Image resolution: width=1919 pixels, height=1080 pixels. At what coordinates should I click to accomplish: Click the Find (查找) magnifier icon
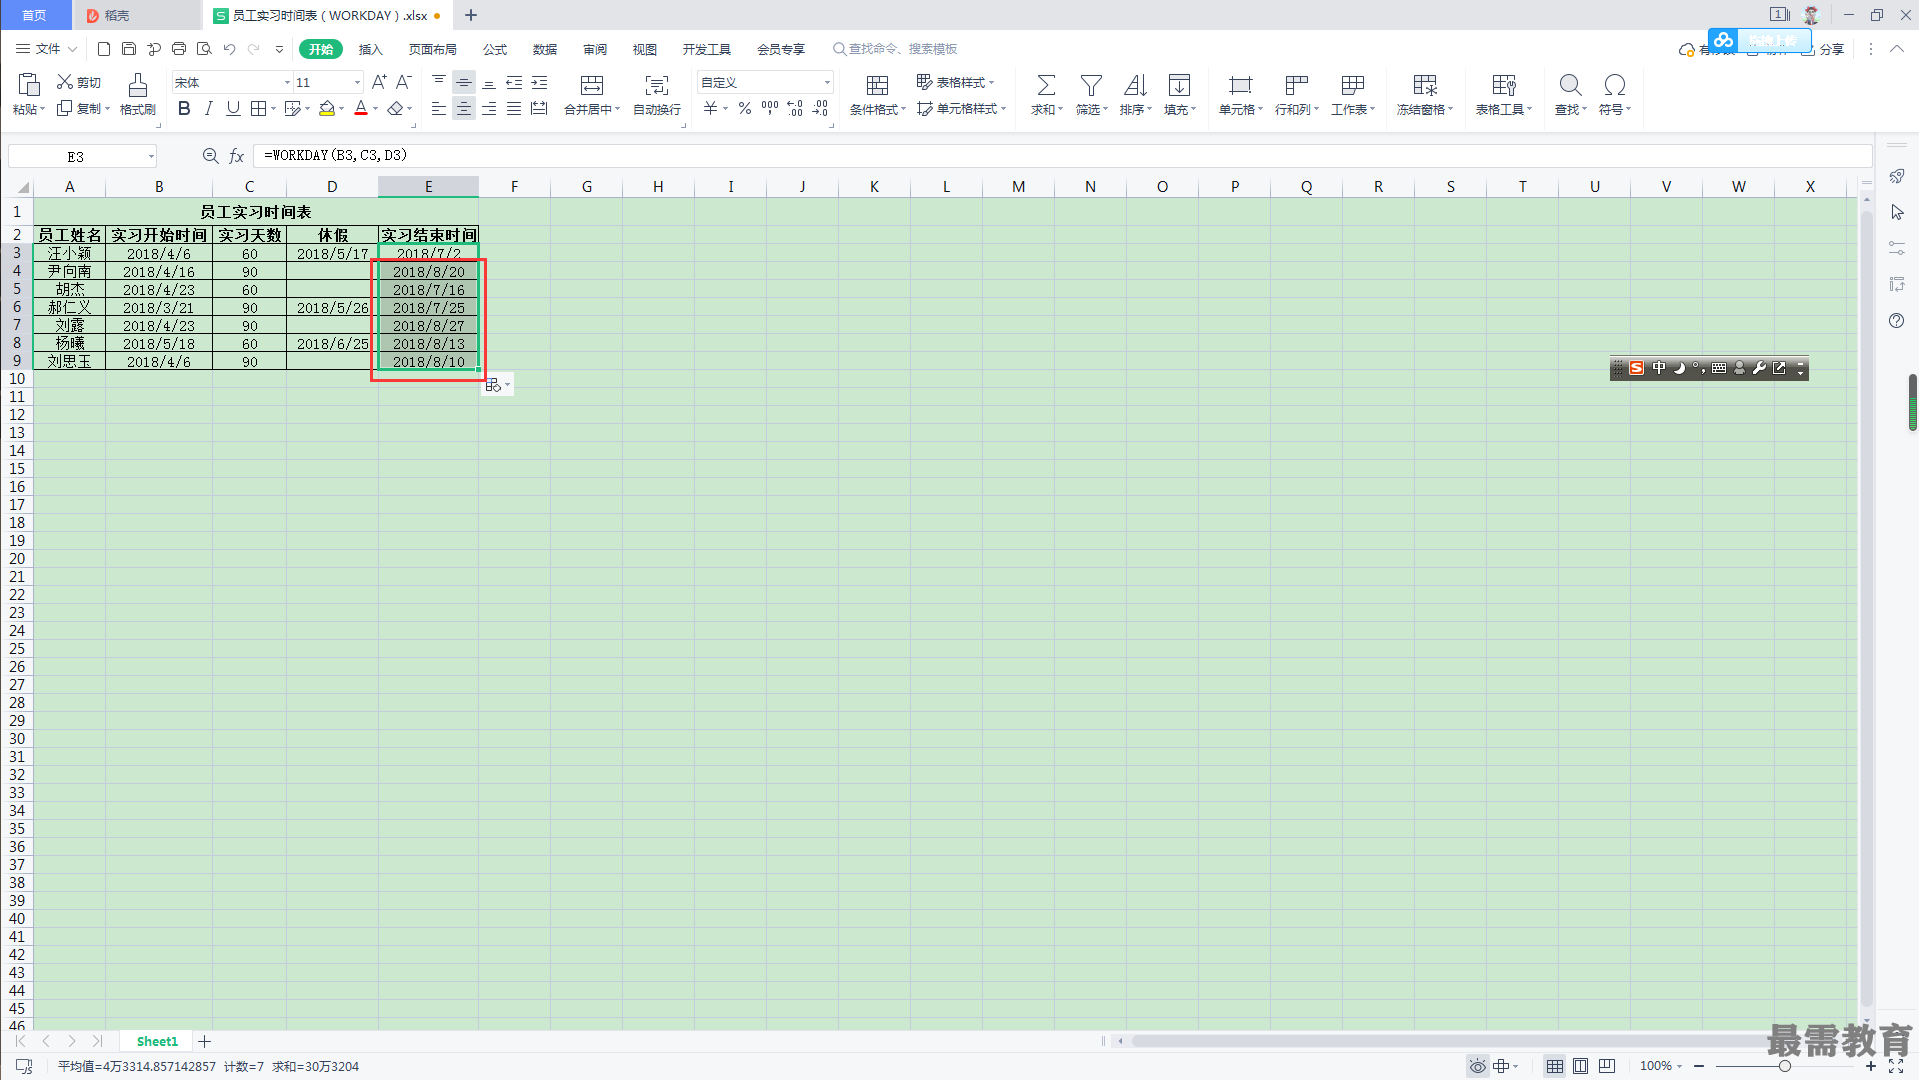[x=1570, y=85]
